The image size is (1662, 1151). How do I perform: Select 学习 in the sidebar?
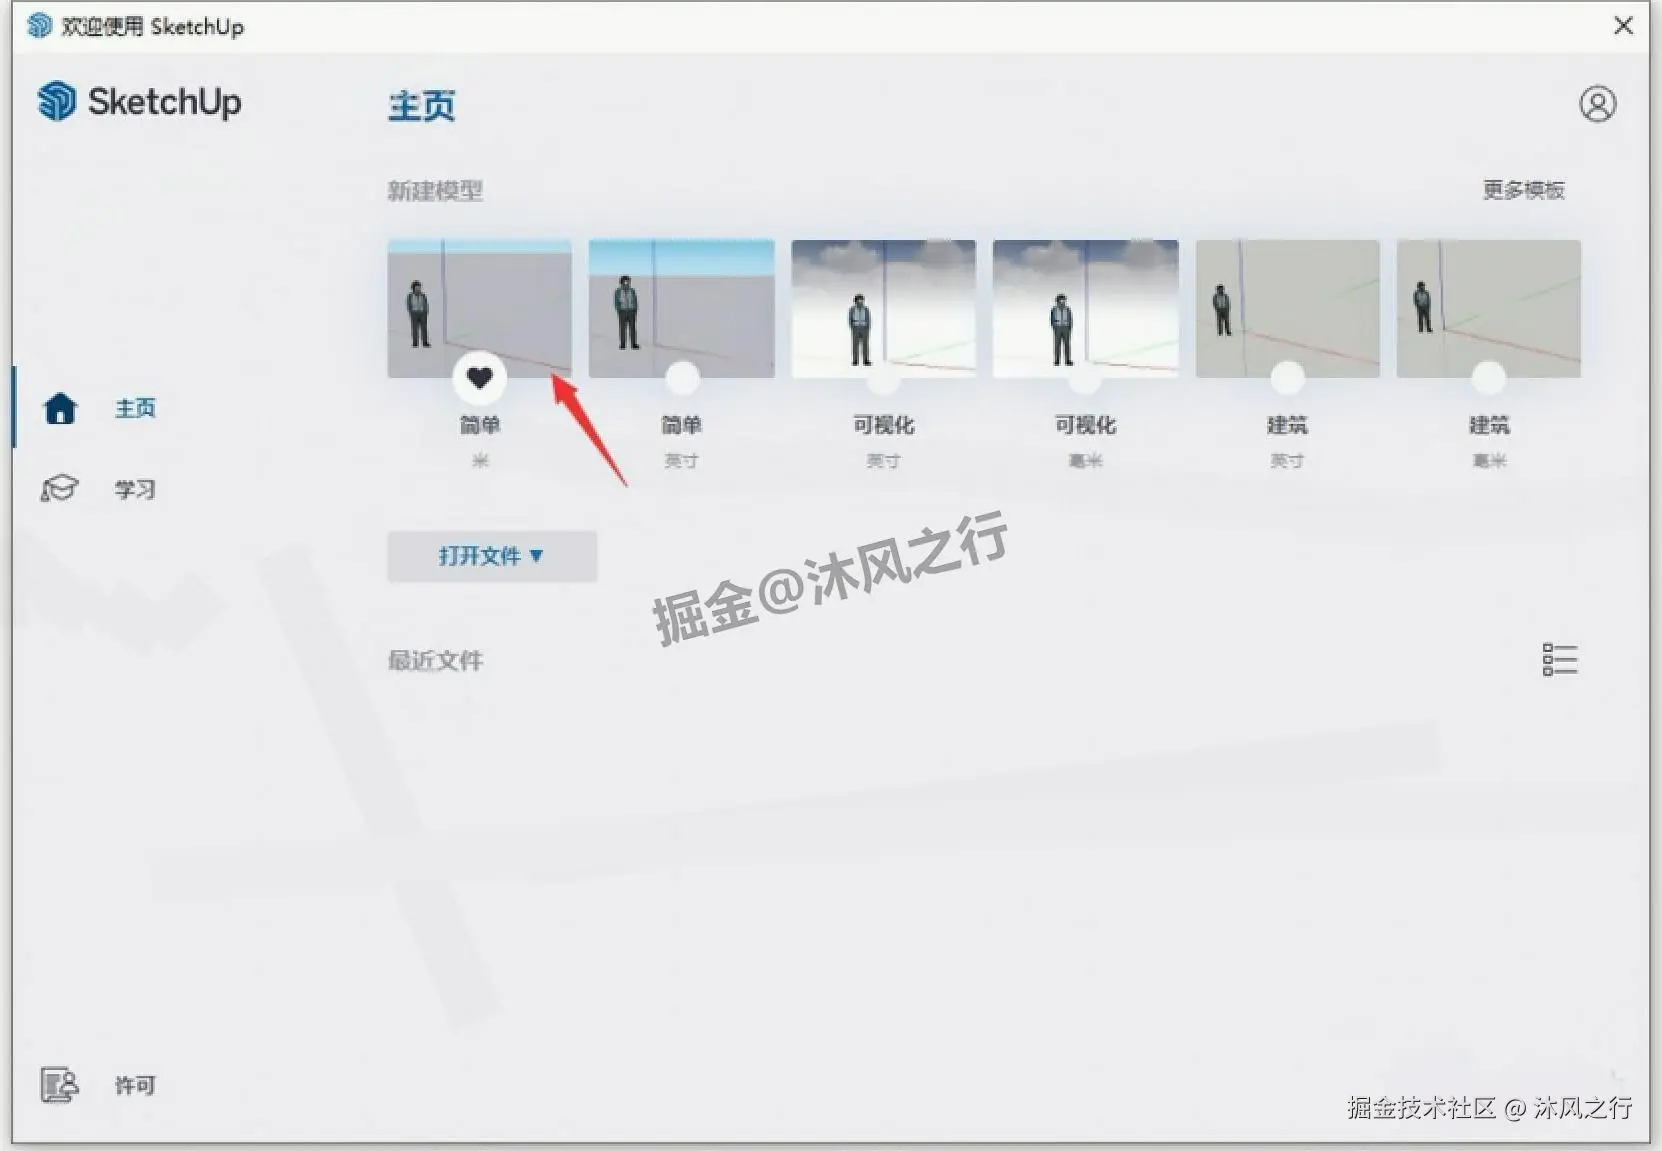(x=135, y=488)
